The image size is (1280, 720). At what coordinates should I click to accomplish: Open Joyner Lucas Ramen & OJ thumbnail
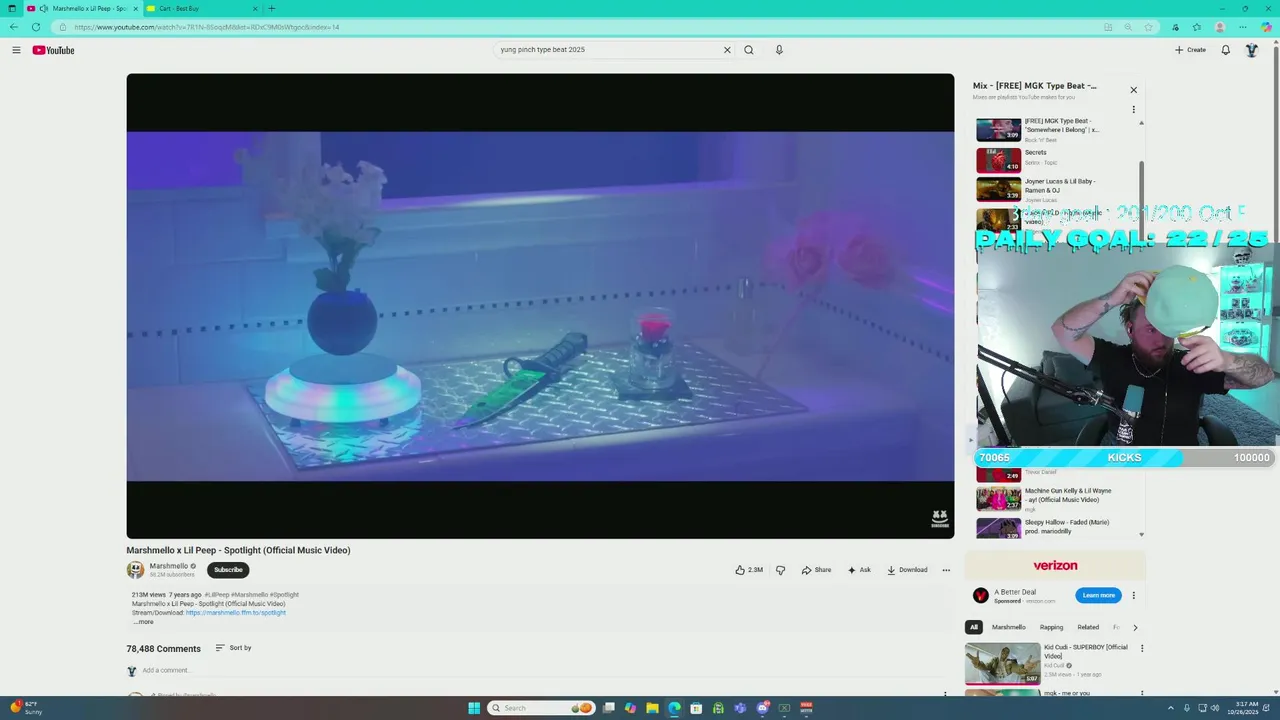point(998,190)
